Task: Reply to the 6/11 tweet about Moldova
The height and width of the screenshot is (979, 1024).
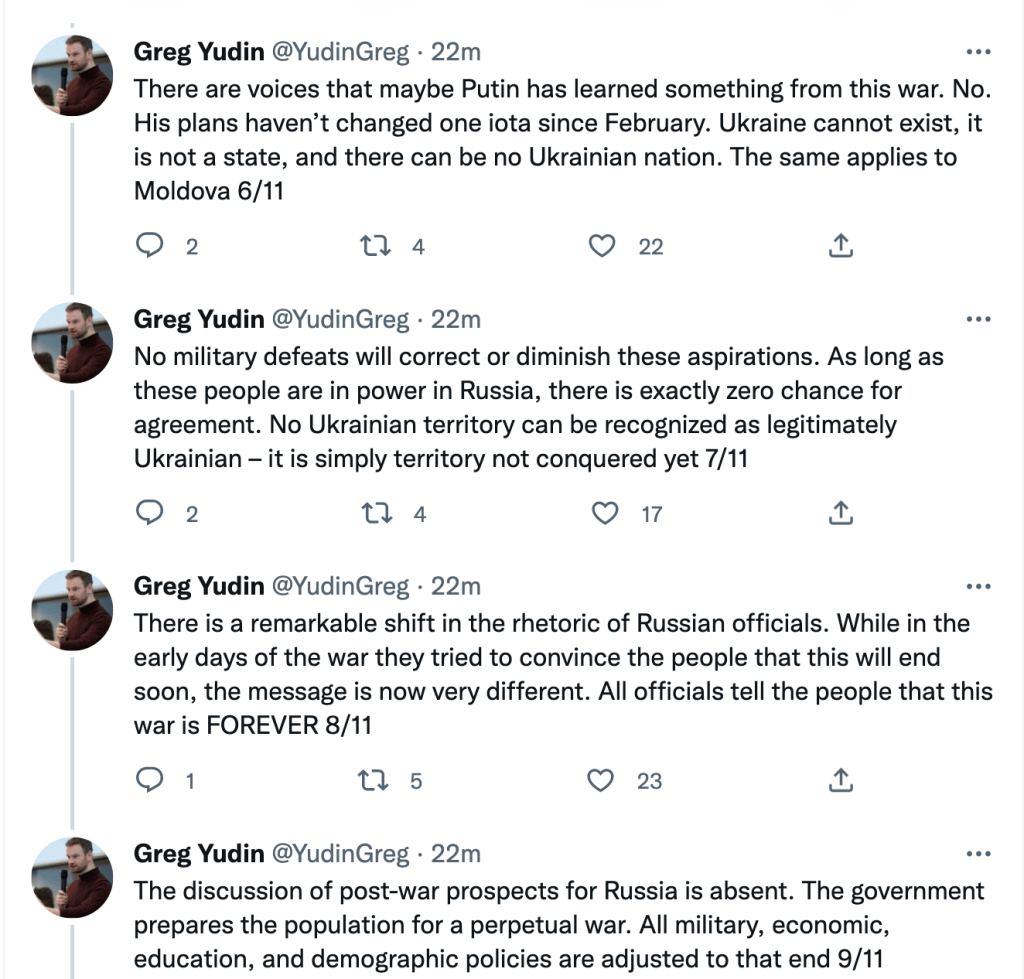Action: (x=149, y=246)
